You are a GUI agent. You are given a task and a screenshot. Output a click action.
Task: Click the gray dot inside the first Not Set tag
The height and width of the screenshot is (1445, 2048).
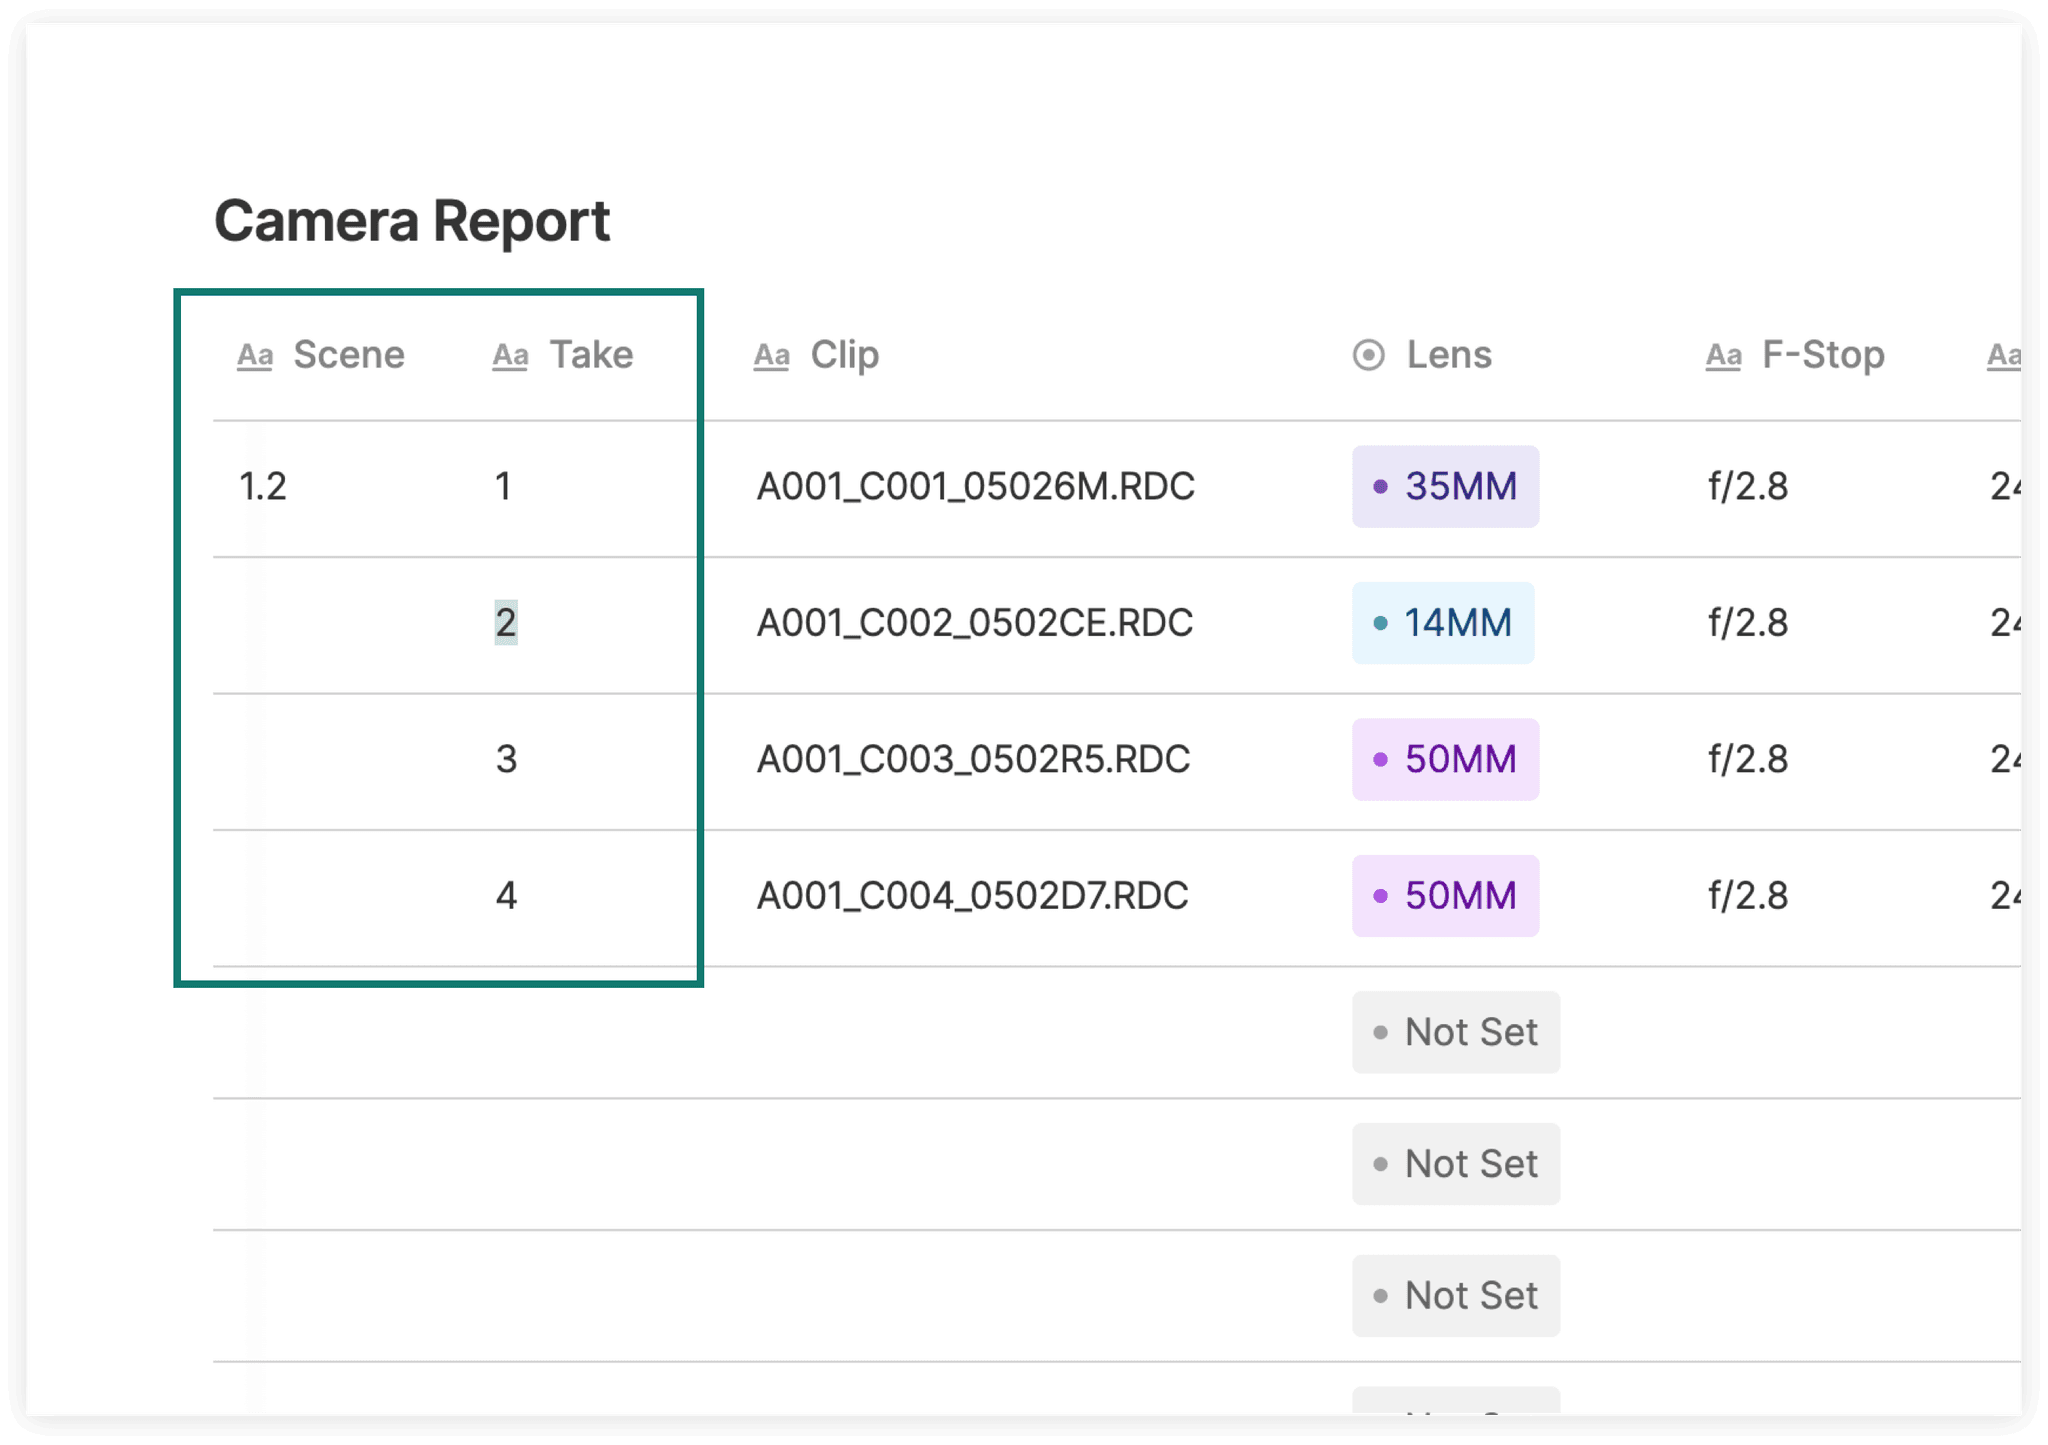click(1383, 1032)
